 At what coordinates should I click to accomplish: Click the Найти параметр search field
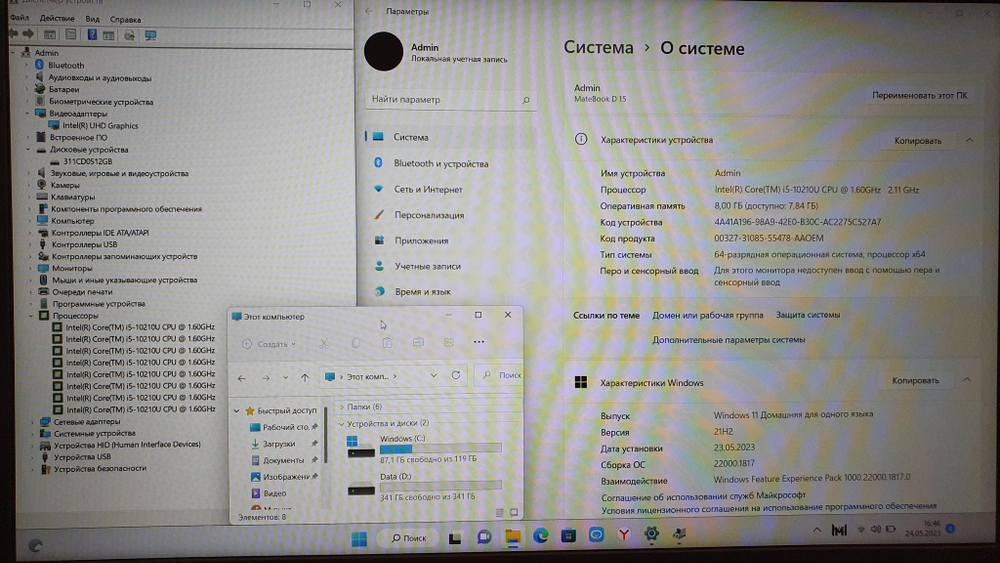(450, 99)
